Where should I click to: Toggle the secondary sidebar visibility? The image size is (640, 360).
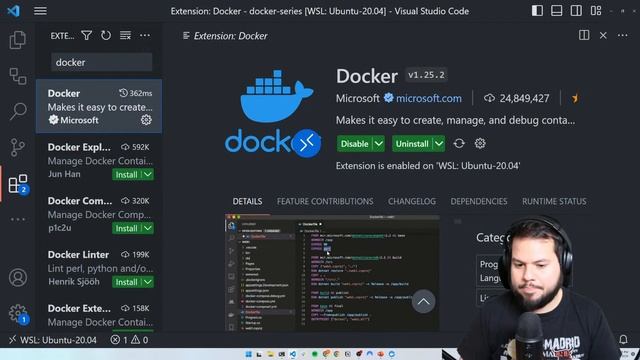click(x=576, y=11)
